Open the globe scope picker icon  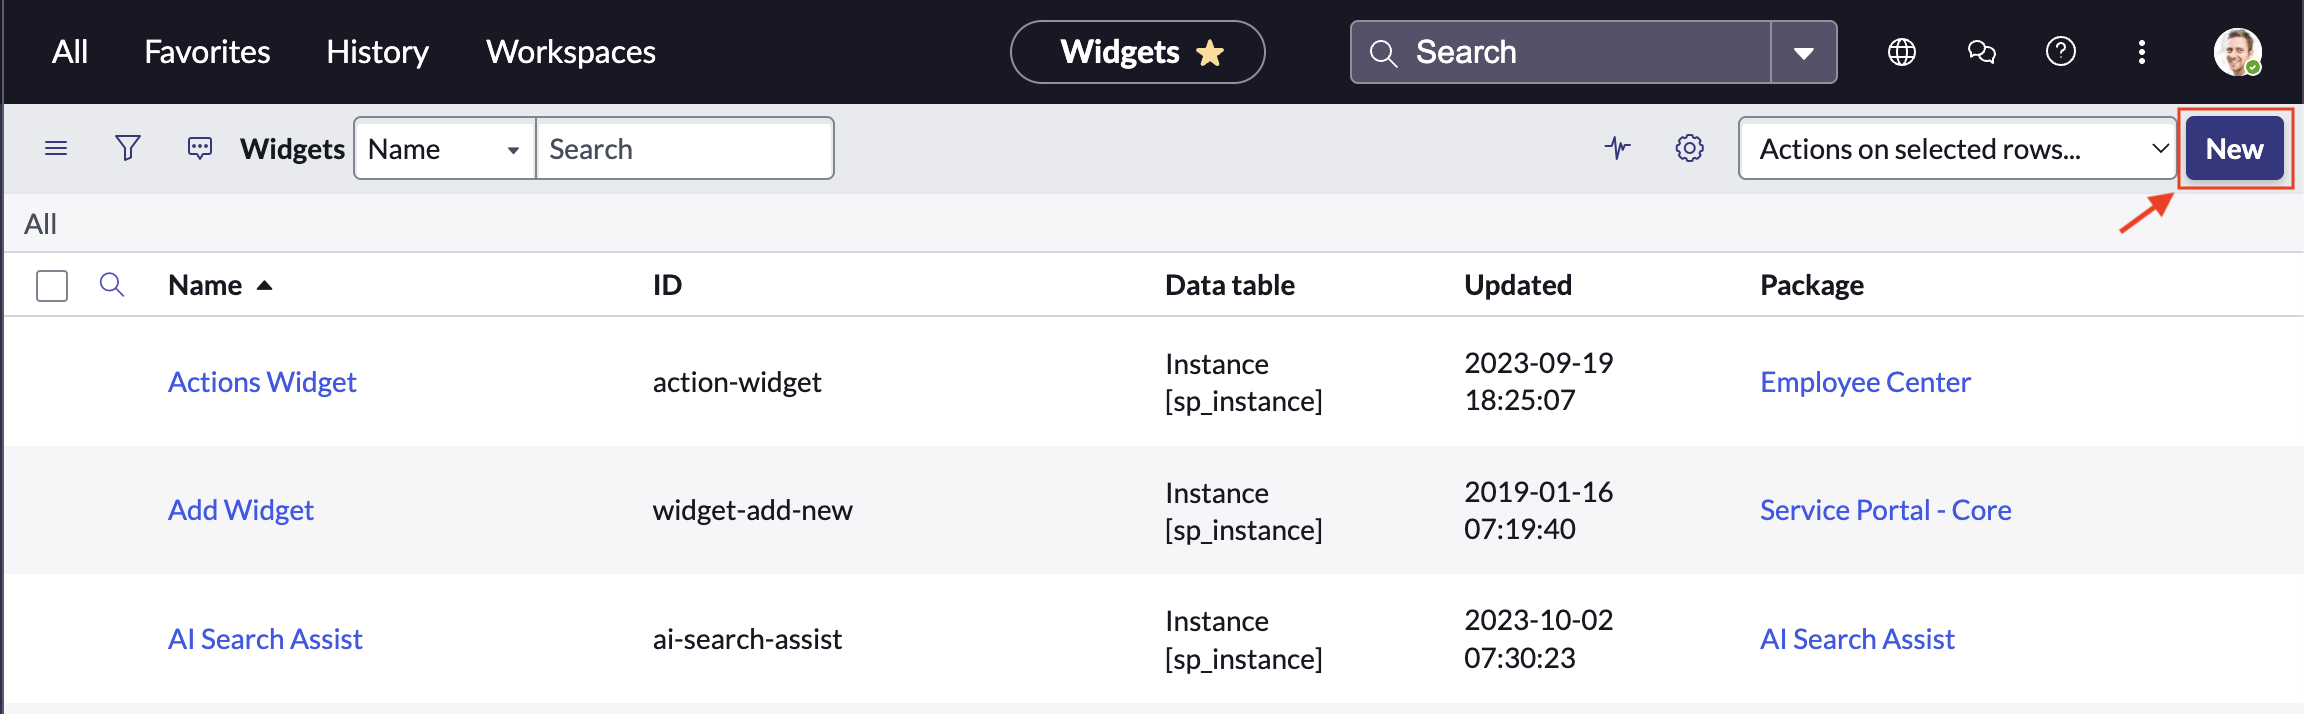click(x=1902, y=52)
